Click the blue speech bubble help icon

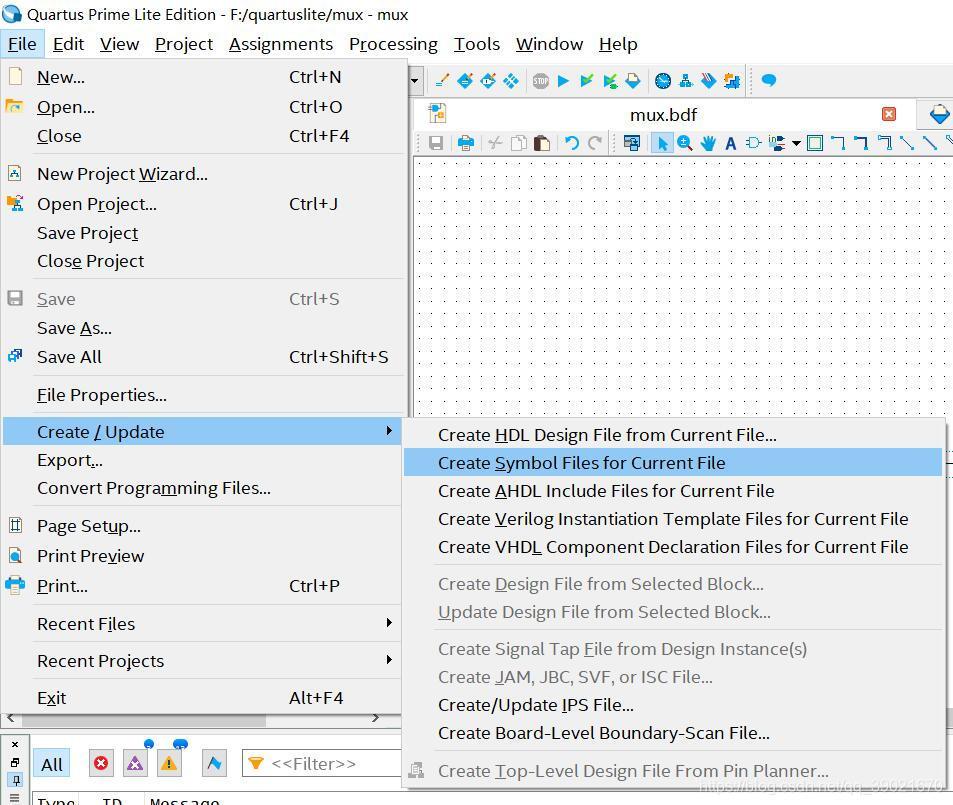[769, 80]
